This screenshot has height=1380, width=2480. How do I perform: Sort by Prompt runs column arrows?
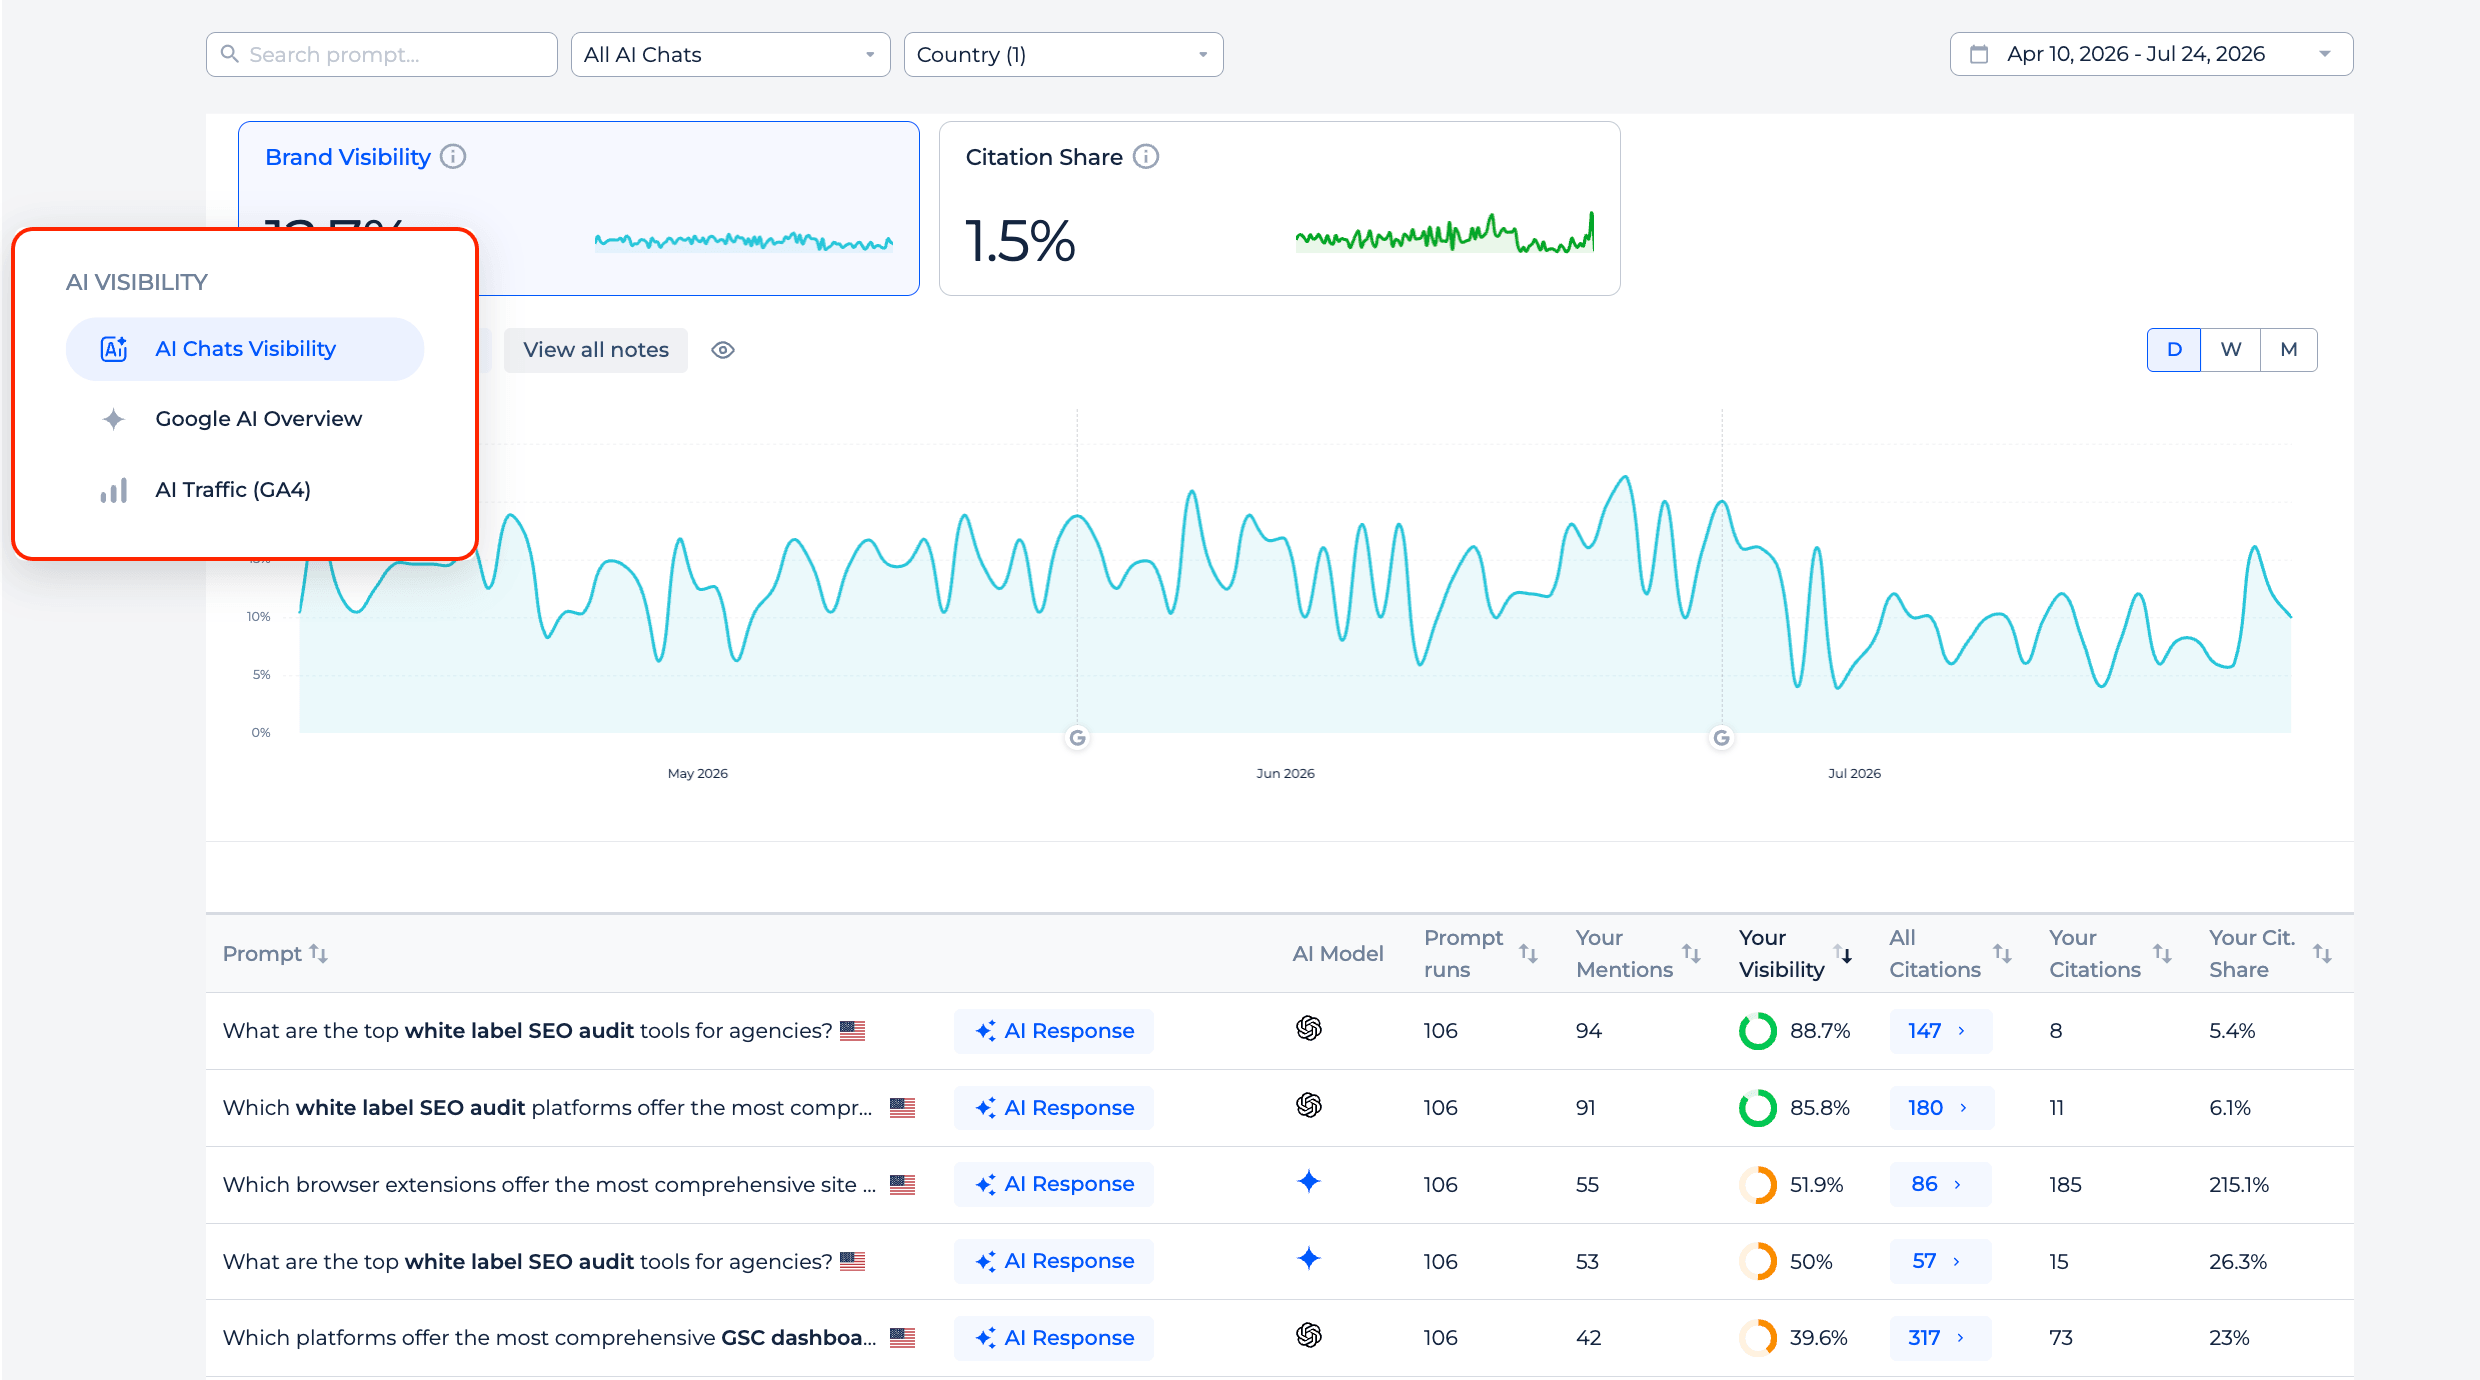point(1528,954)
